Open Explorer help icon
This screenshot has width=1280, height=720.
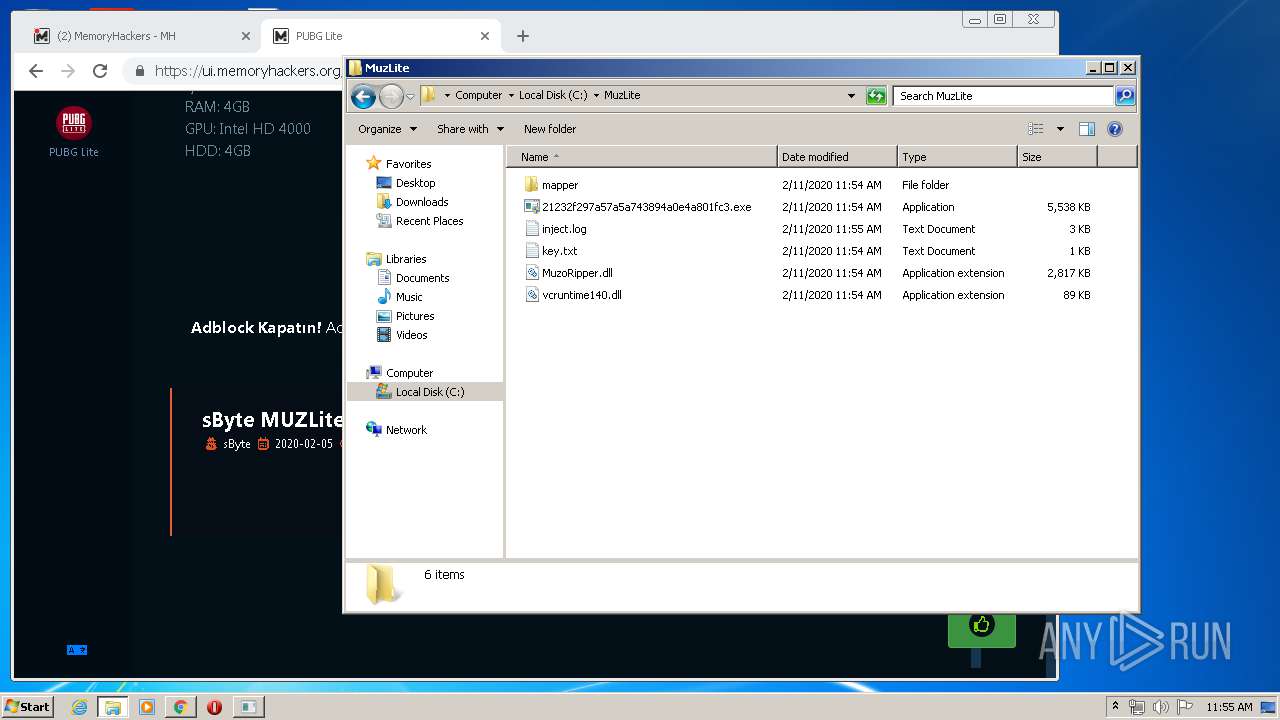(x=1115, y=129)
